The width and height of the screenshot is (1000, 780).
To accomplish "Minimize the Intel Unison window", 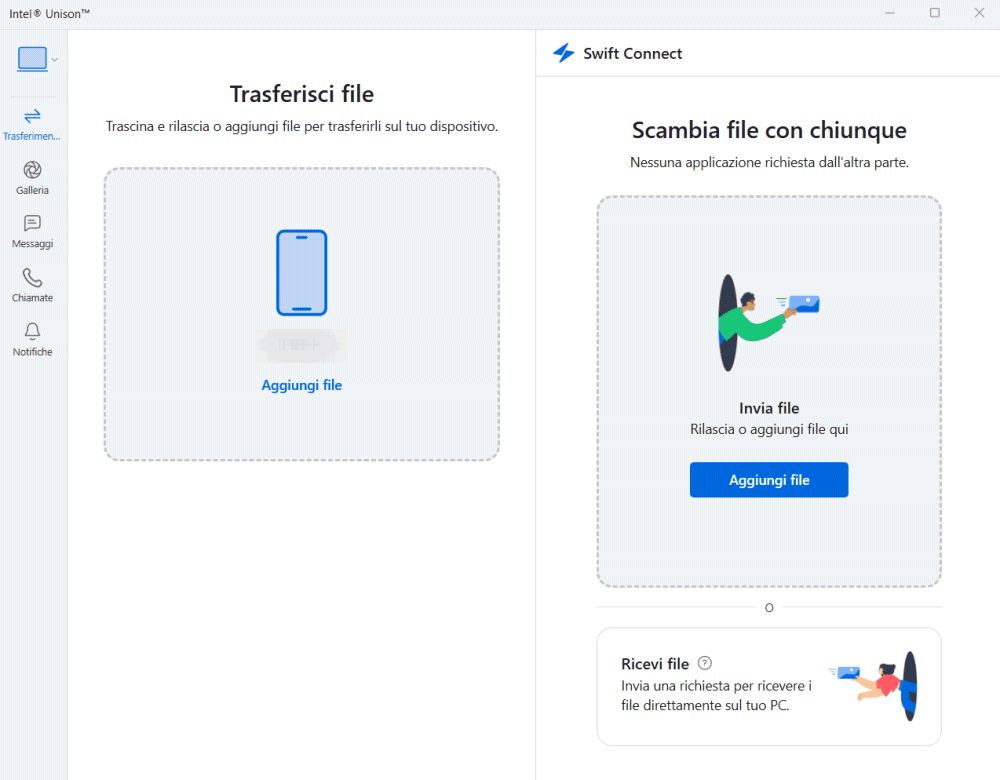I will point(890,13).
